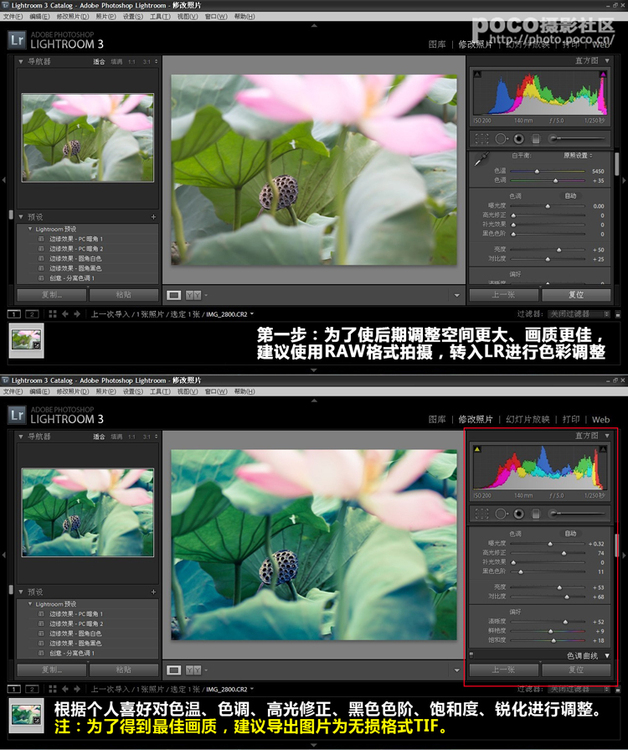The width and height of the screenshot is (628, 750).
Task: Click before/after YY icon in upper window toolbar
Action: point(193,295)
